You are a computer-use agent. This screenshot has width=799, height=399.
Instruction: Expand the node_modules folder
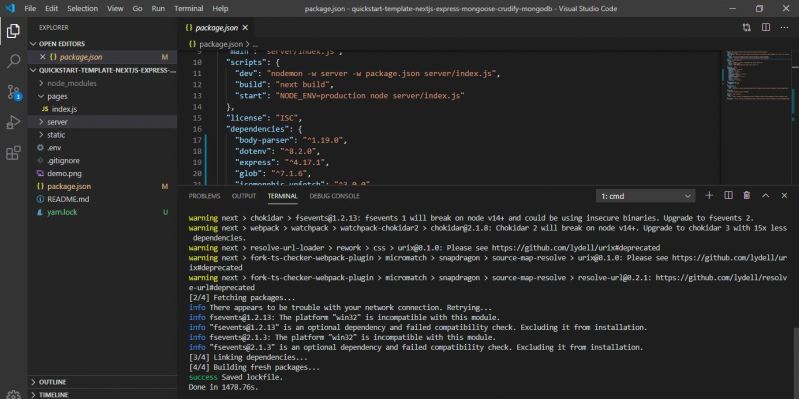pyautogui.click(x=102, y=83)
